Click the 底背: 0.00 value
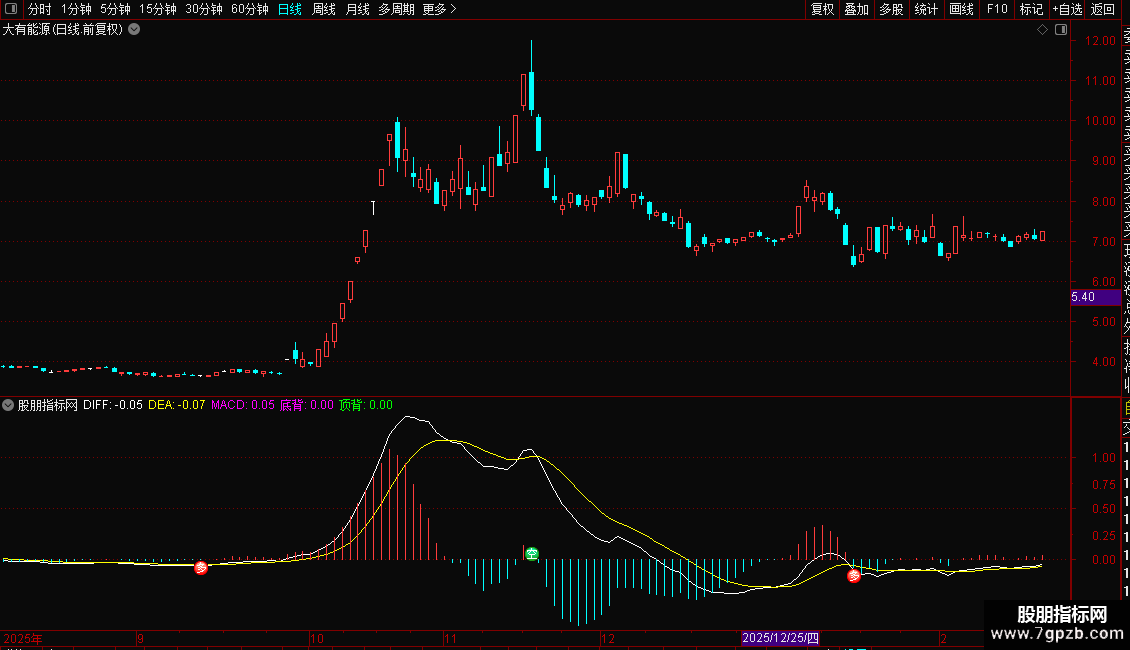This screenshot has height=650, width=1130. pos(306,405)
